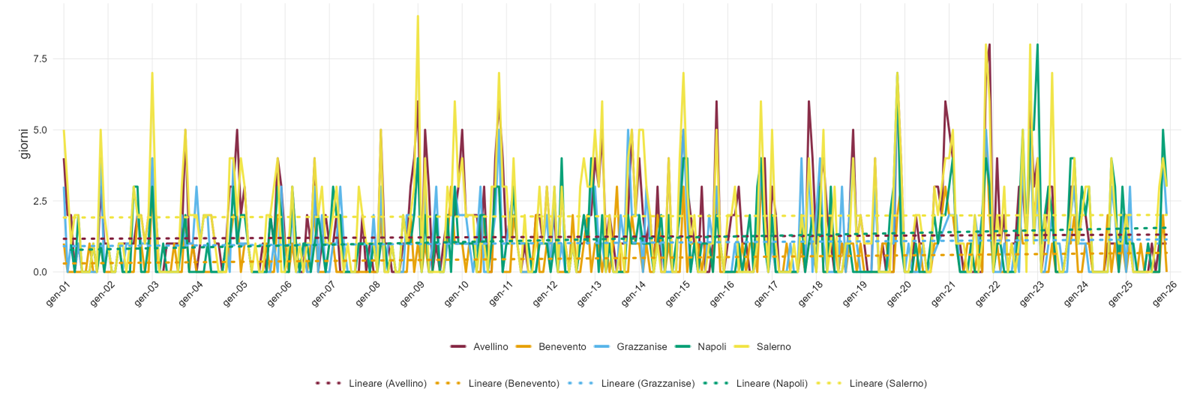
Task: Click the tallest Salerno peak near gen-09
Action: pyautogui.click(x=418, y=17)
